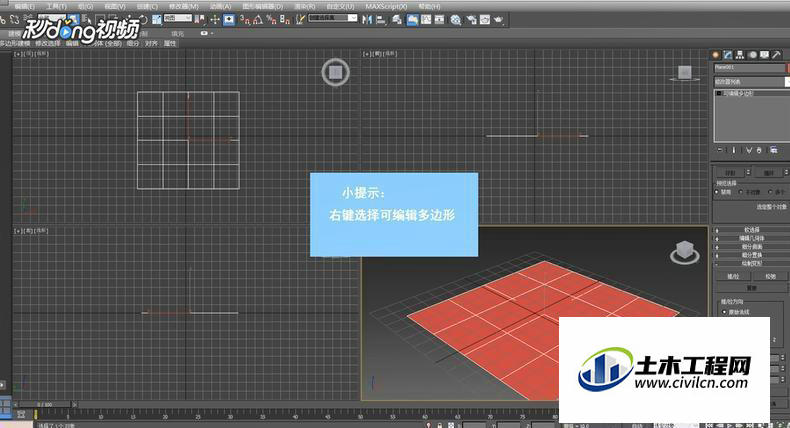Click the teapot Render Production icon
Screen dimensions: 790x428
[x=498, y=20]
